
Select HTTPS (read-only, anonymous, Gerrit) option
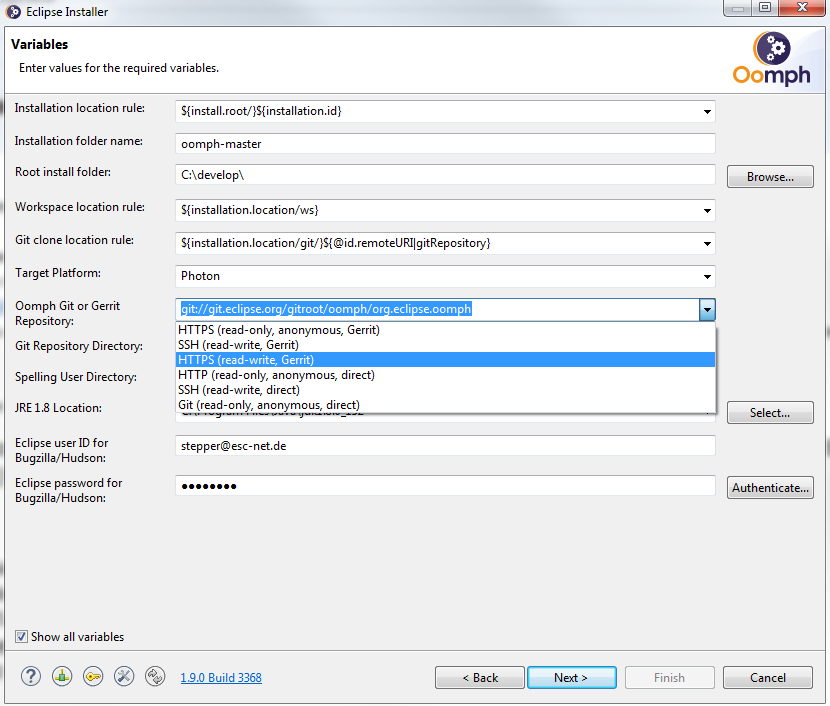pyautogui.click(x=445, y=330)
